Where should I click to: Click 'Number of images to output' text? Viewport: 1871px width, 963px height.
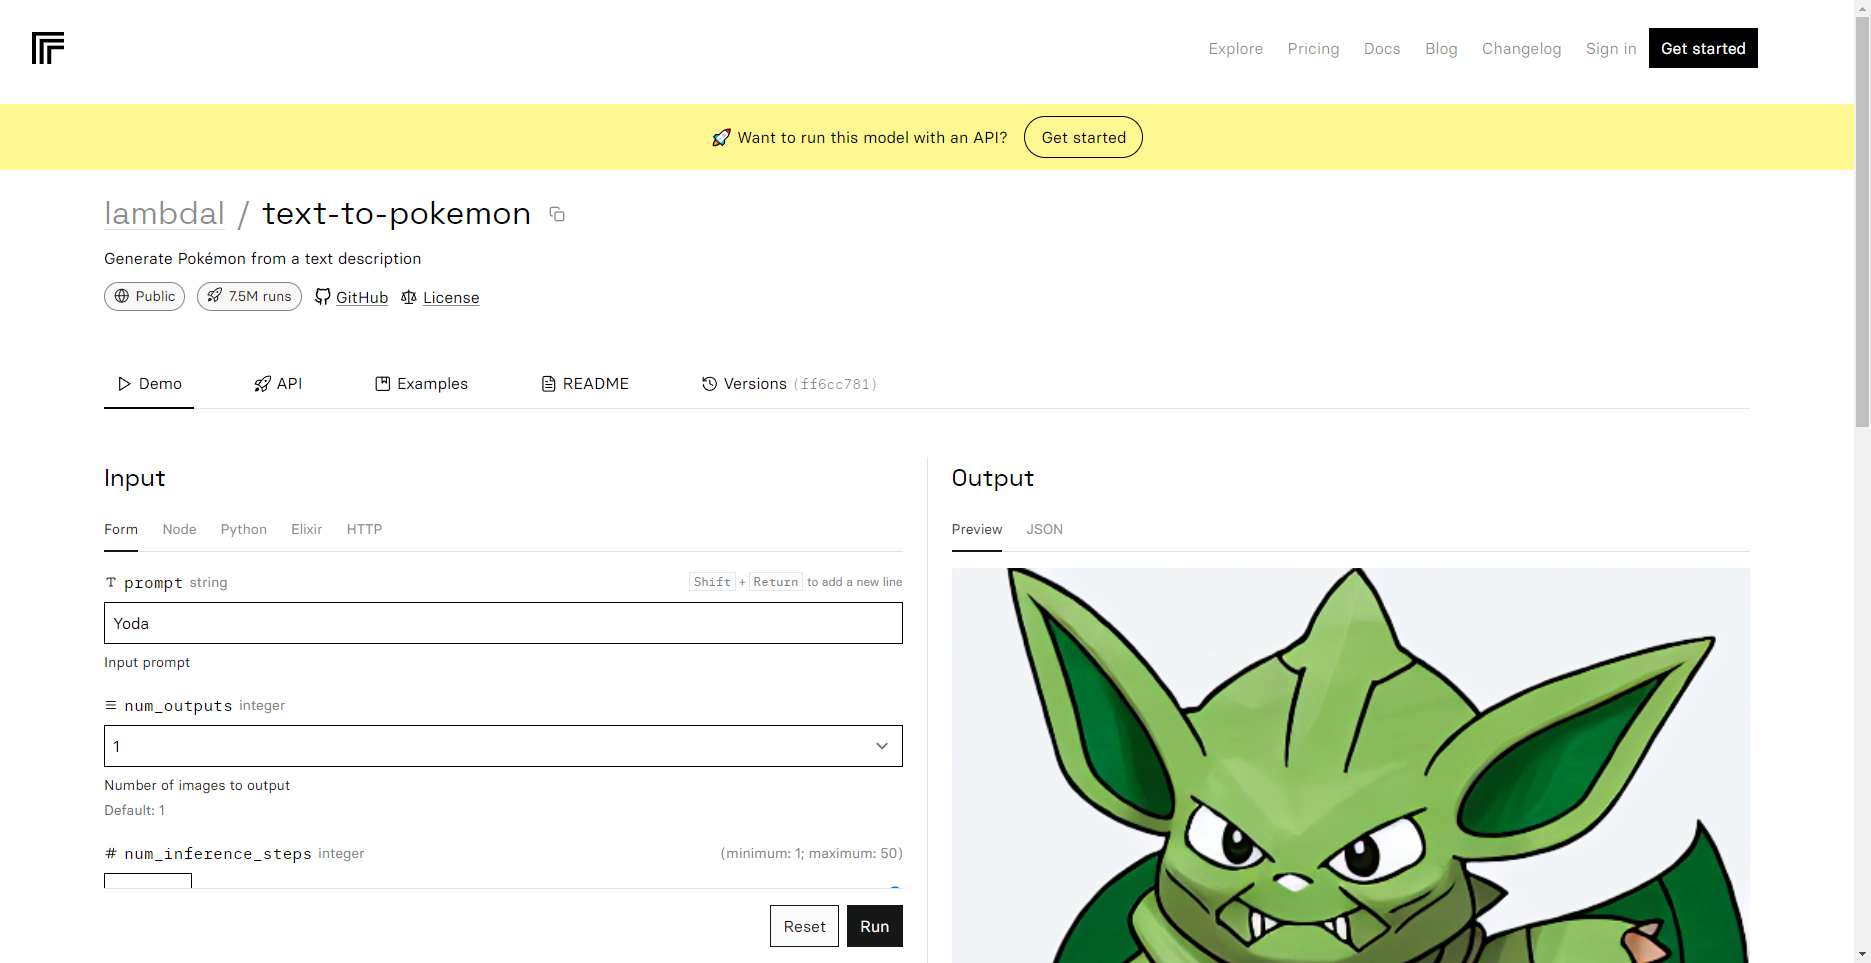point(197,786)
